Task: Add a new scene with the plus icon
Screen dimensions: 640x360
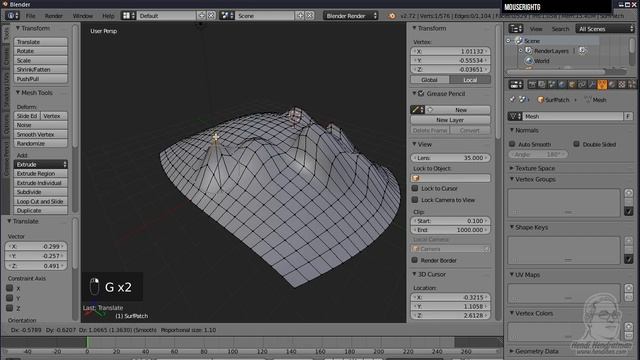Action: coord(300,16)
